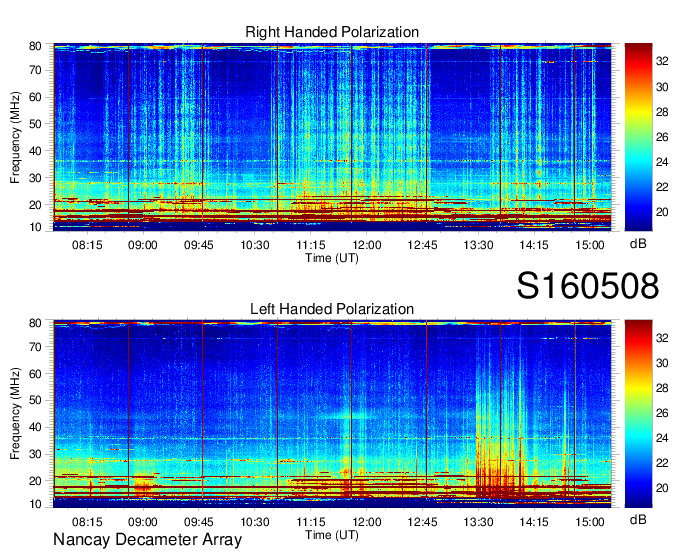Click 30 dB value on right-handed color bar
The width and height of the screenshot is (680, 552).
coord(662,87)
